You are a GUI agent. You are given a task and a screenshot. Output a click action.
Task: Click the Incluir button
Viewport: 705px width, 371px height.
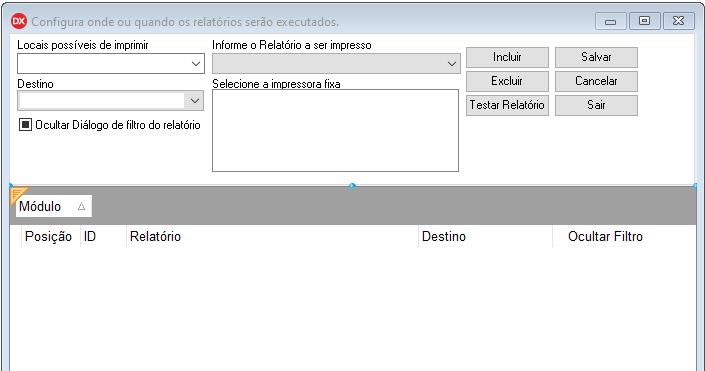point(507,57)
